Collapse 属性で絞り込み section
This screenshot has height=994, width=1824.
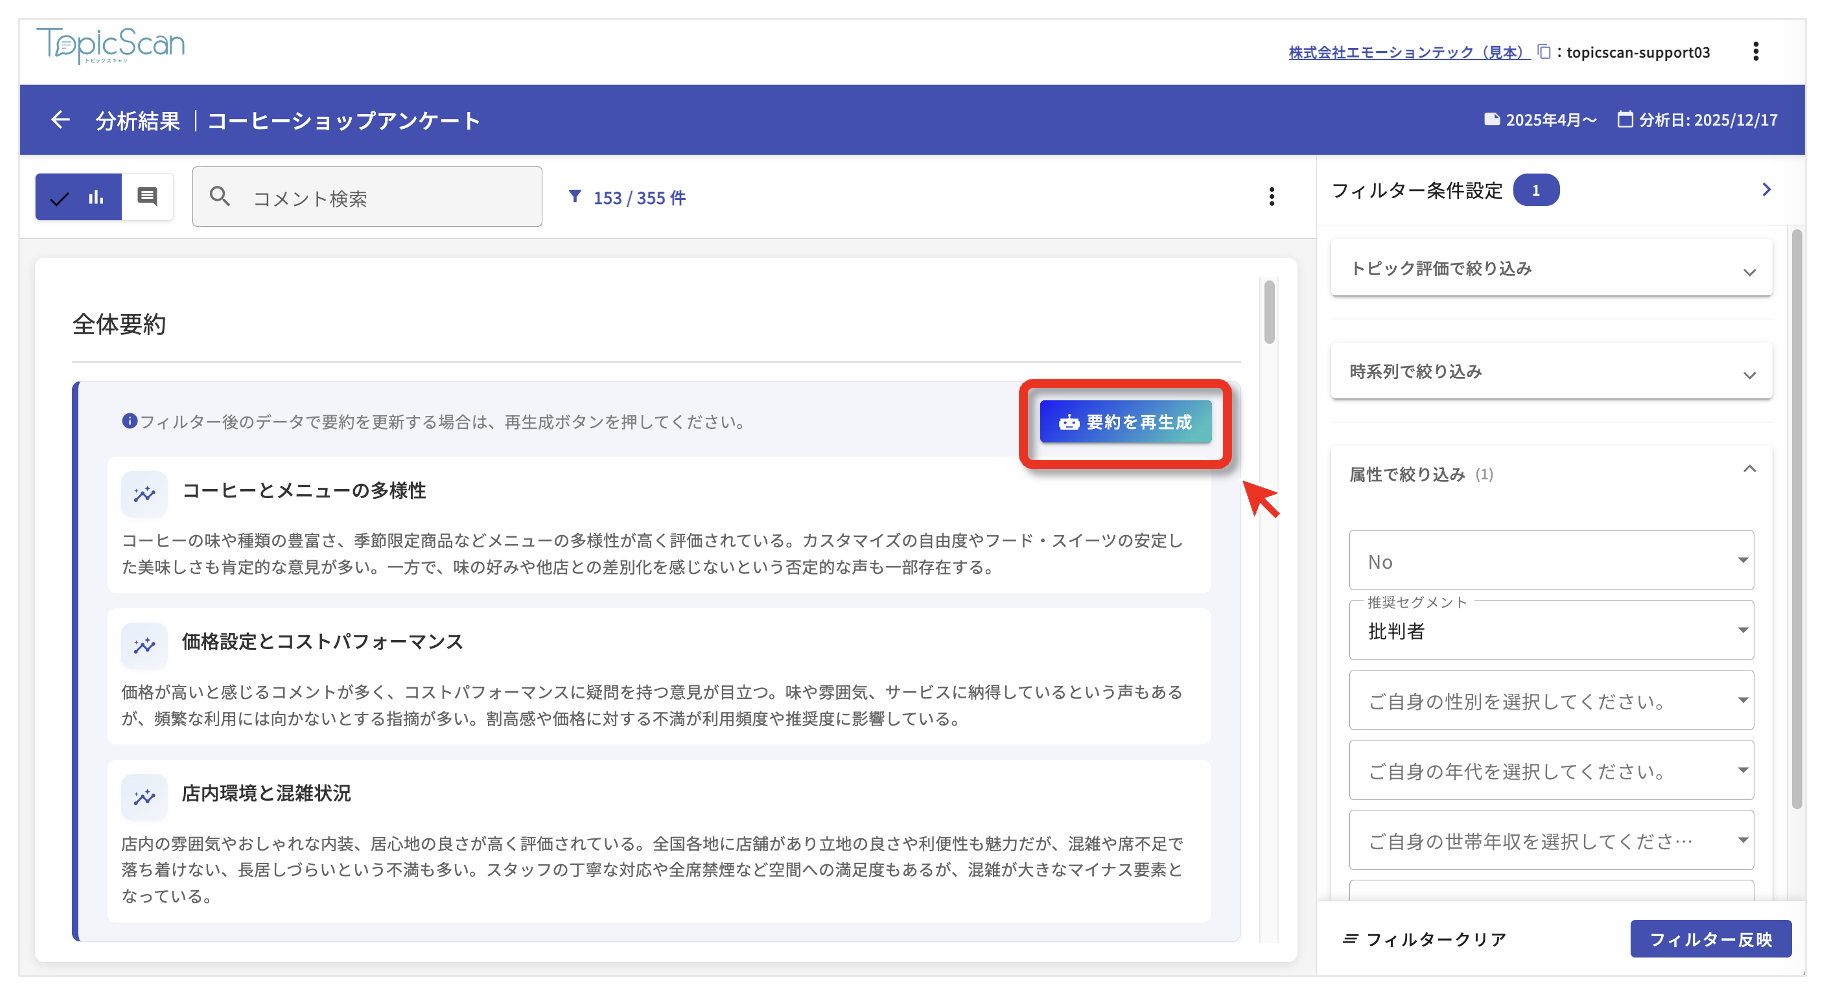click(x=1749, y=470)
